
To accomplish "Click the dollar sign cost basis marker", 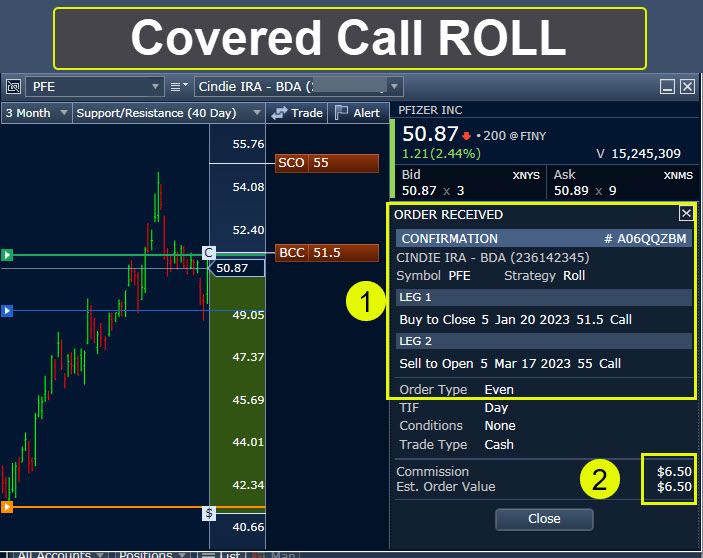I will tap(209, 513).
